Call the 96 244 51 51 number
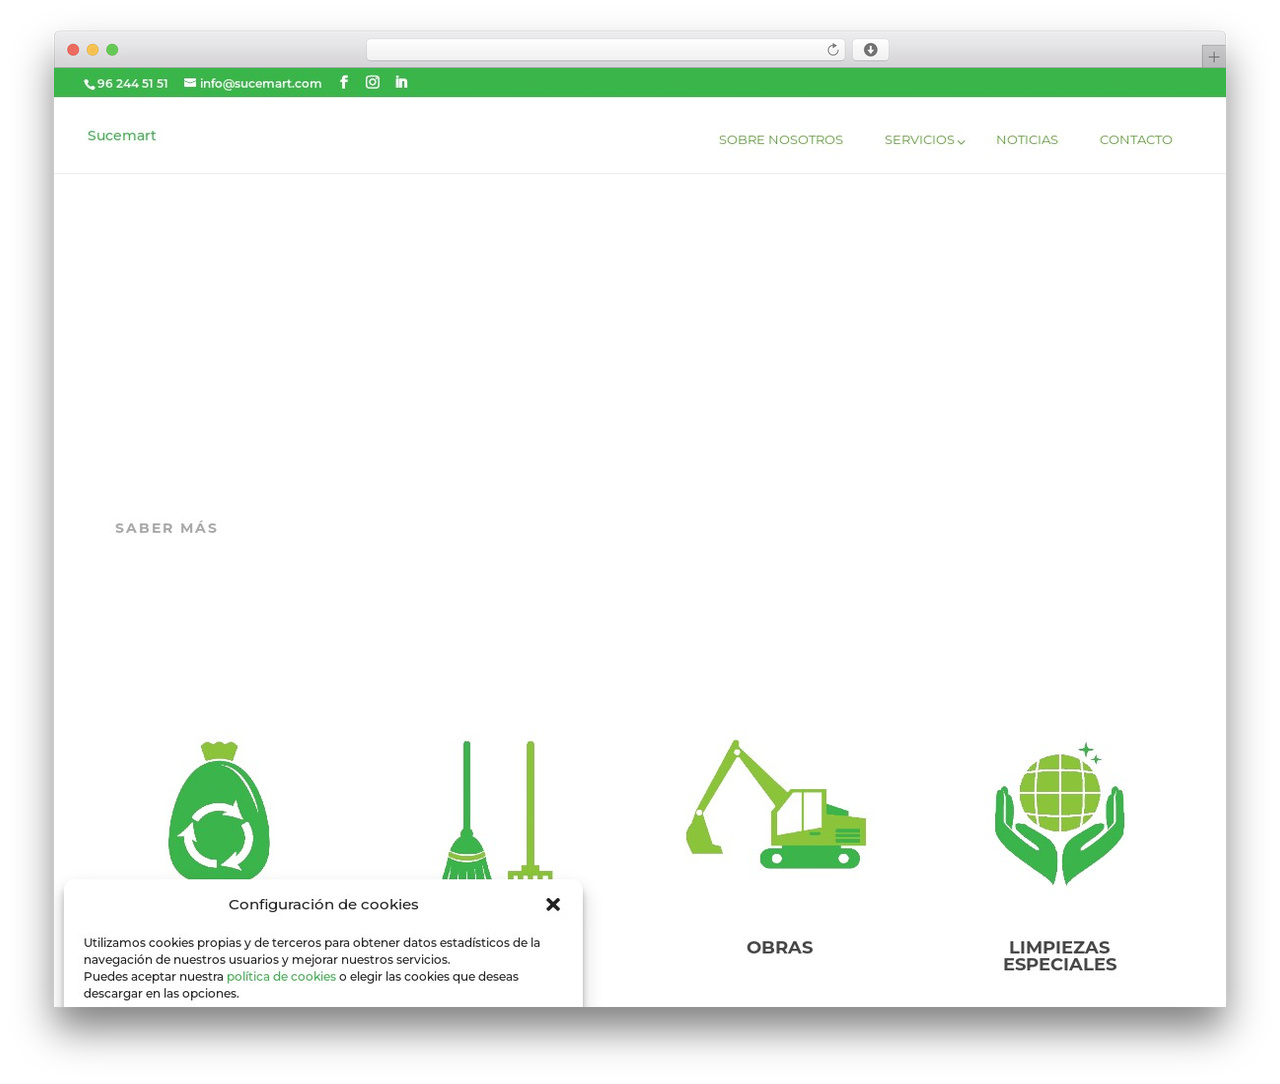Viewport: 1280px width, 1084px height. [x=132, y=83]
